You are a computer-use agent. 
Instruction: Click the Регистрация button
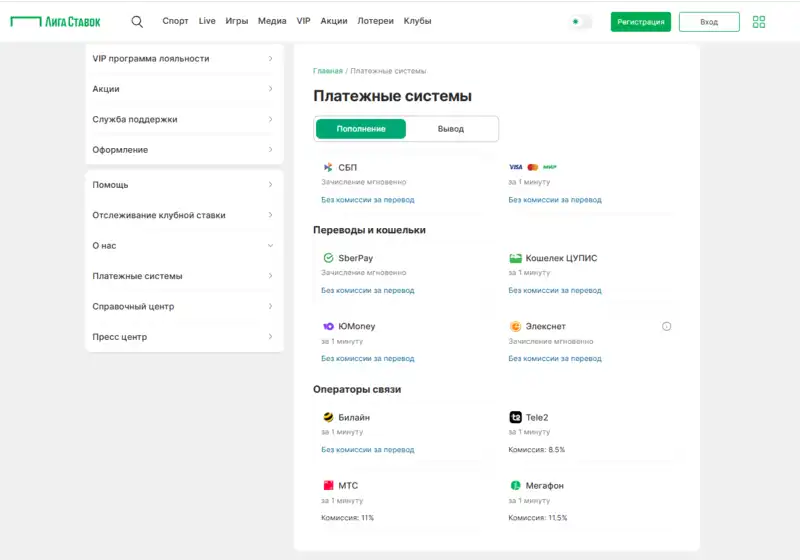coord(641,22)
